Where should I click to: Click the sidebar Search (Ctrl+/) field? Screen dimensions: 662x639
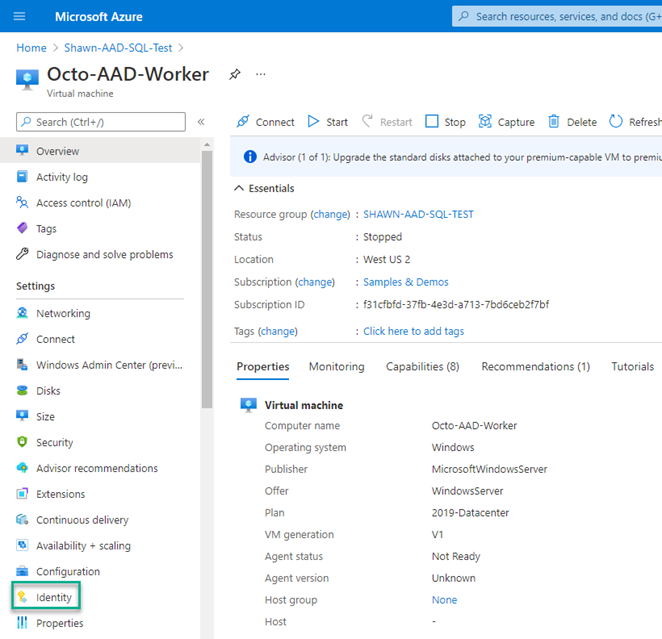[101, 122]
